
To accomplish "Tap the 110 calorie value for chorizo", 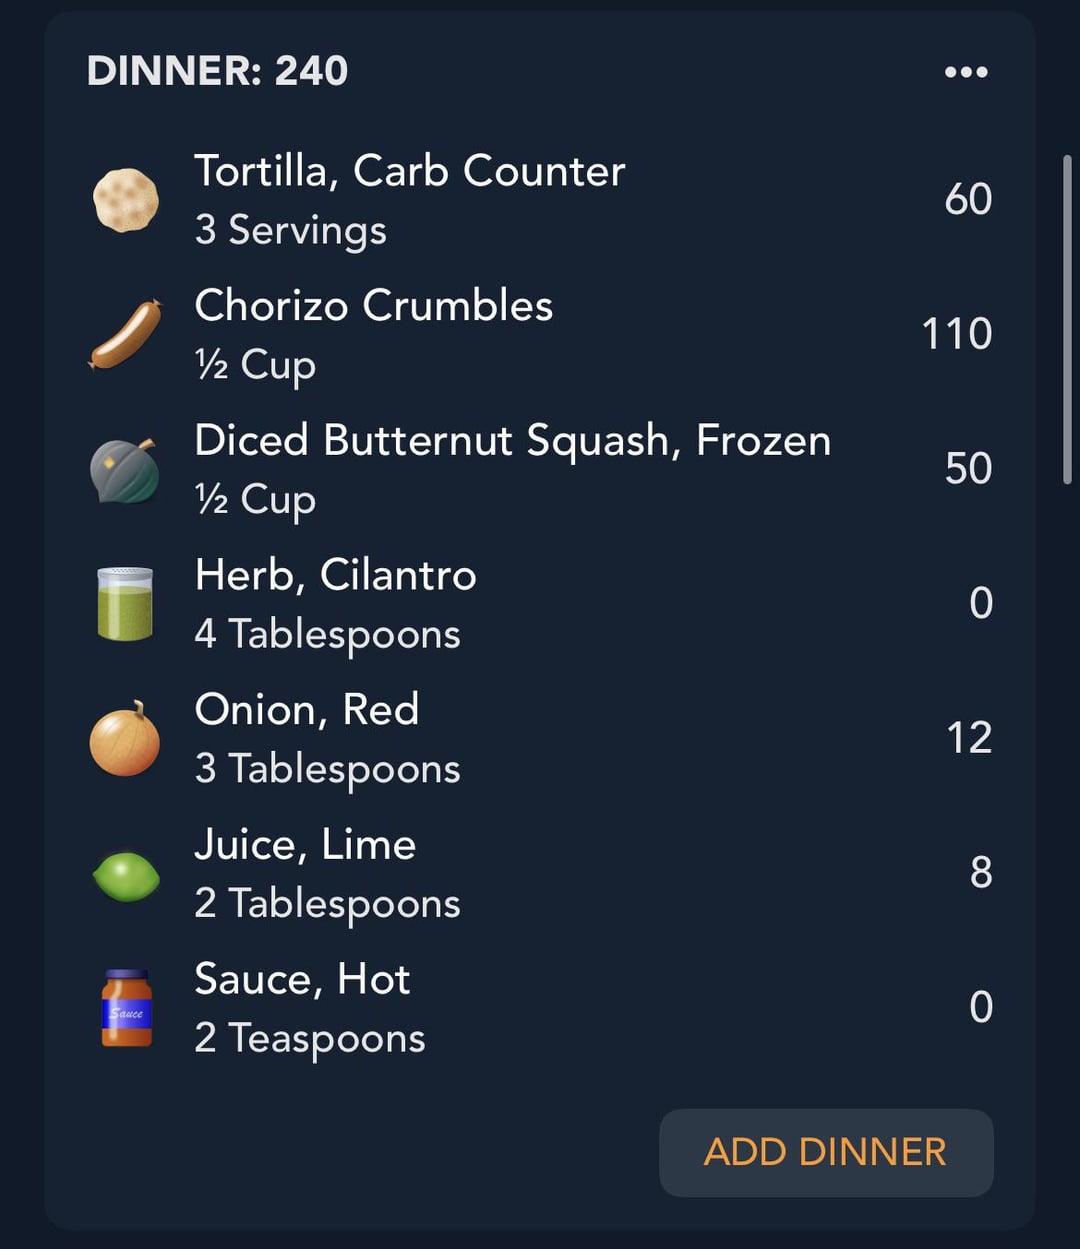I will click(x=956, y=334).
